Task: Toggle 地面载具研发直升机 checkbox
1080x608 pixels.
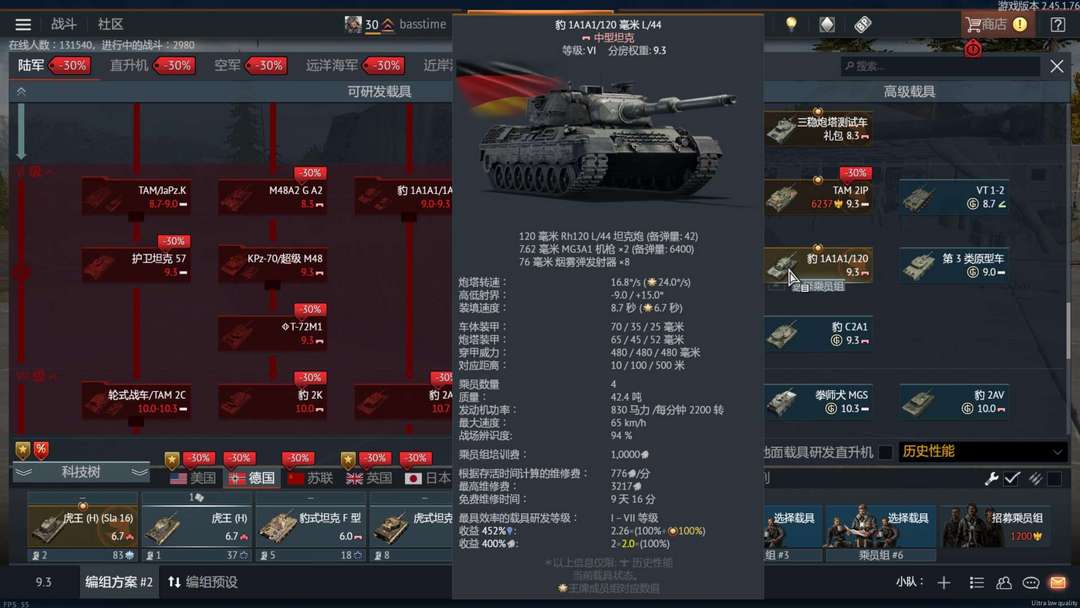Action: (886, 452)
